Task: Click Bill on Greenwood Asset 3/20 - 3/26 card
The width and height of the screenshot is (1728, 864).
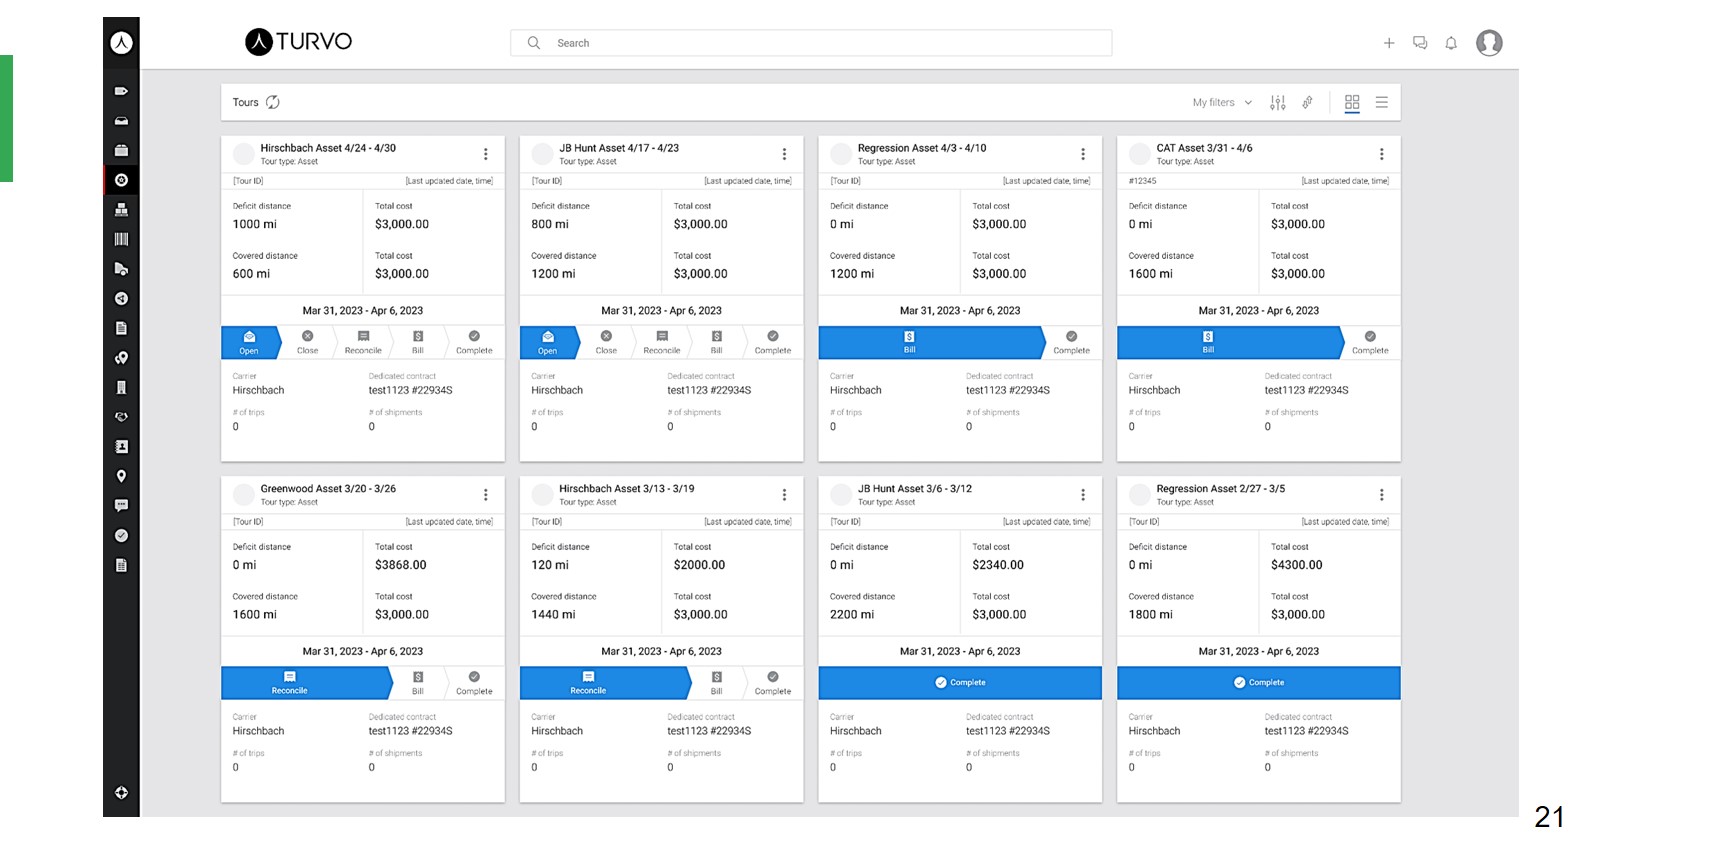Action: click(x=418, y=683)
